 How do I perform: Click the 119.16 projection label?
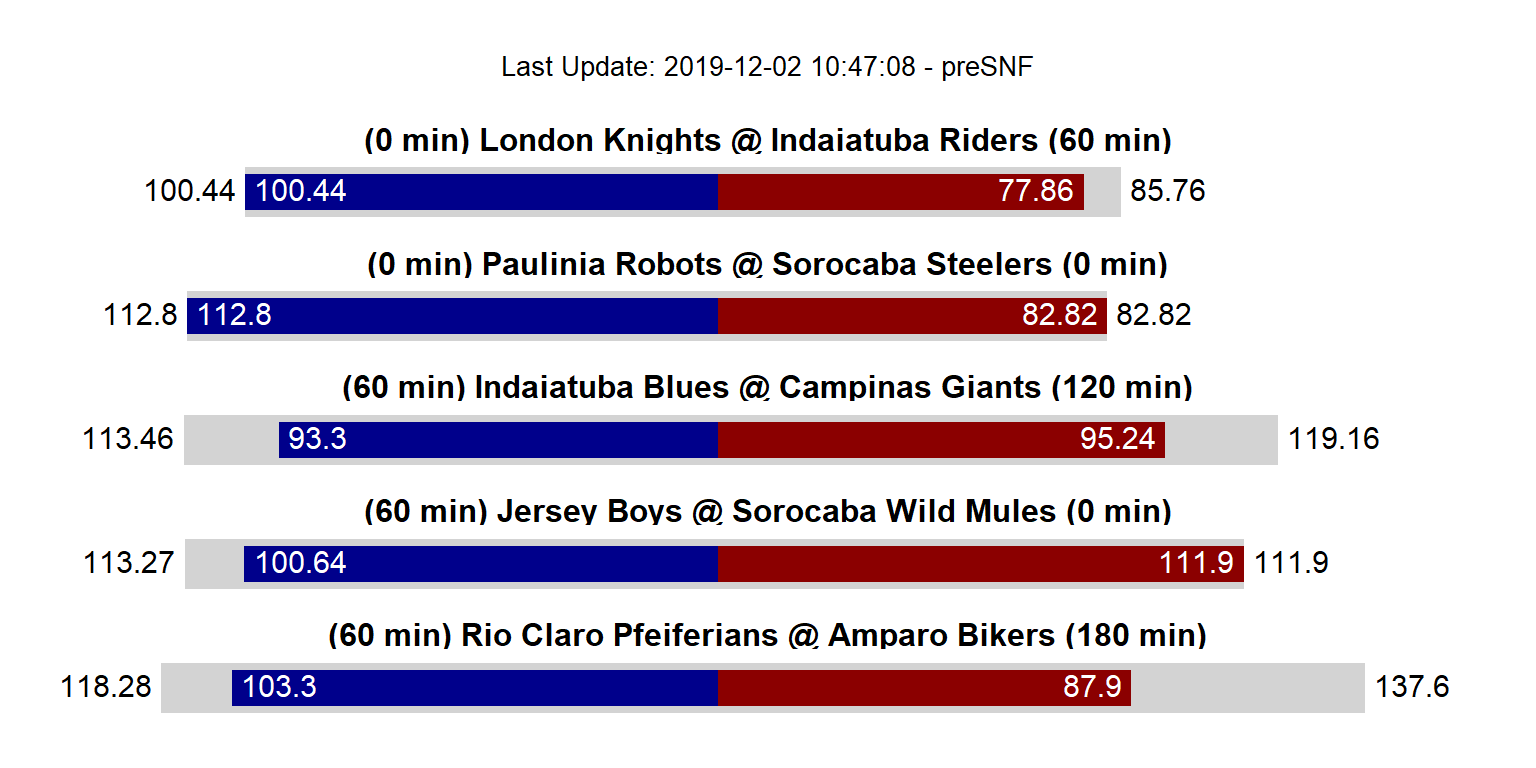click(1334, 439)
